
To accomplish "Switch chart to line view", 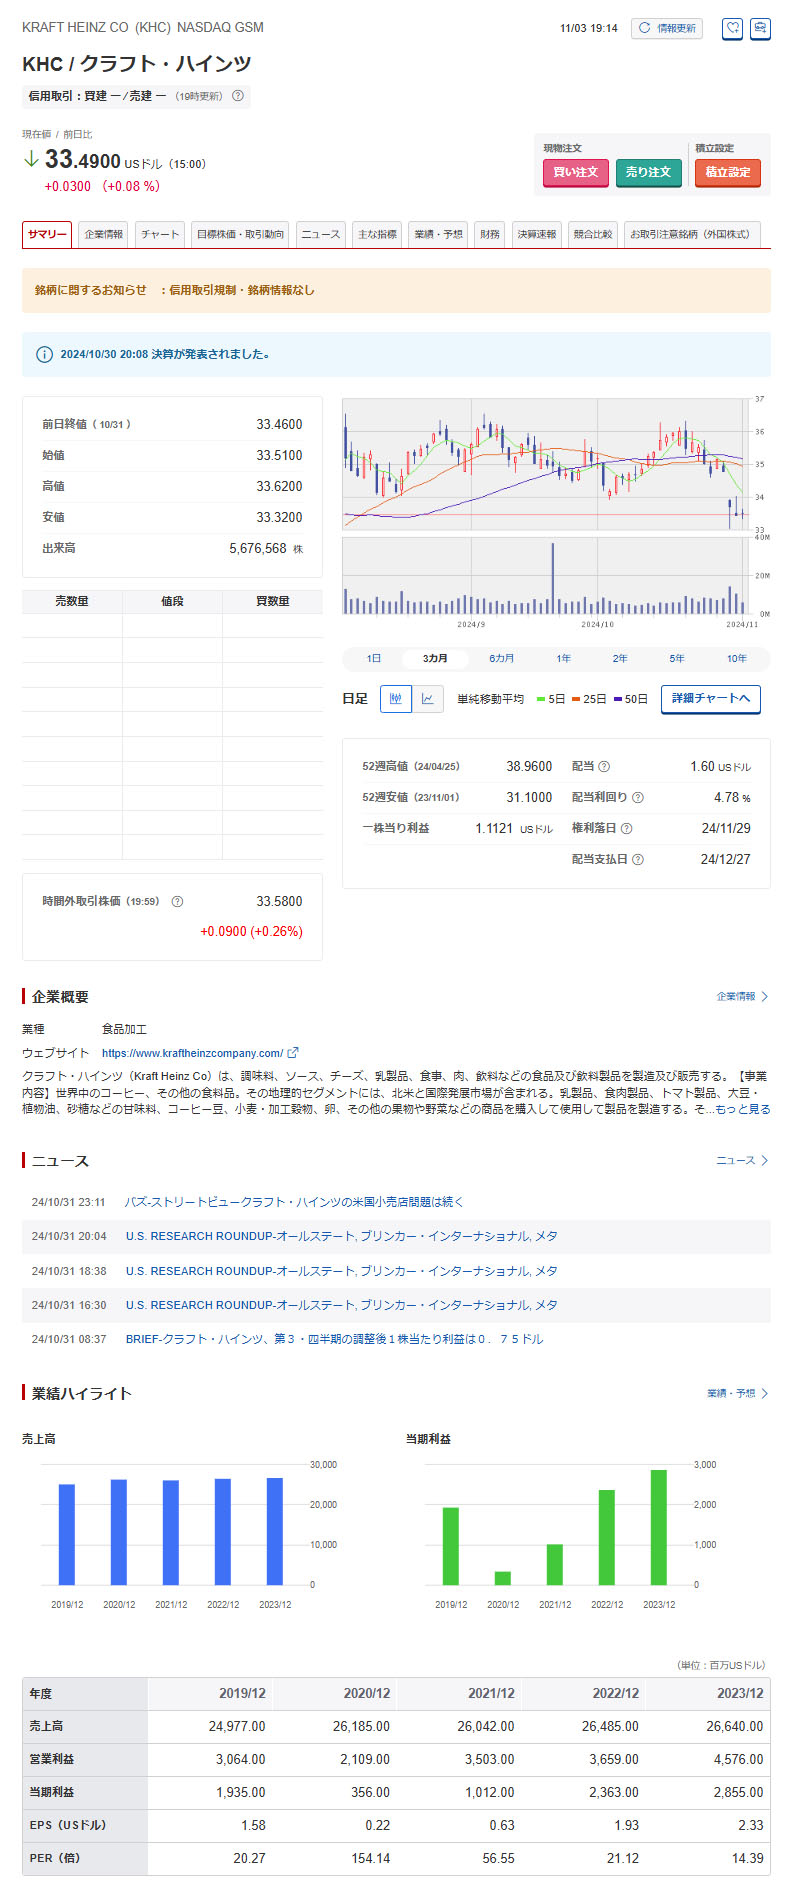I will pos(427,699).
